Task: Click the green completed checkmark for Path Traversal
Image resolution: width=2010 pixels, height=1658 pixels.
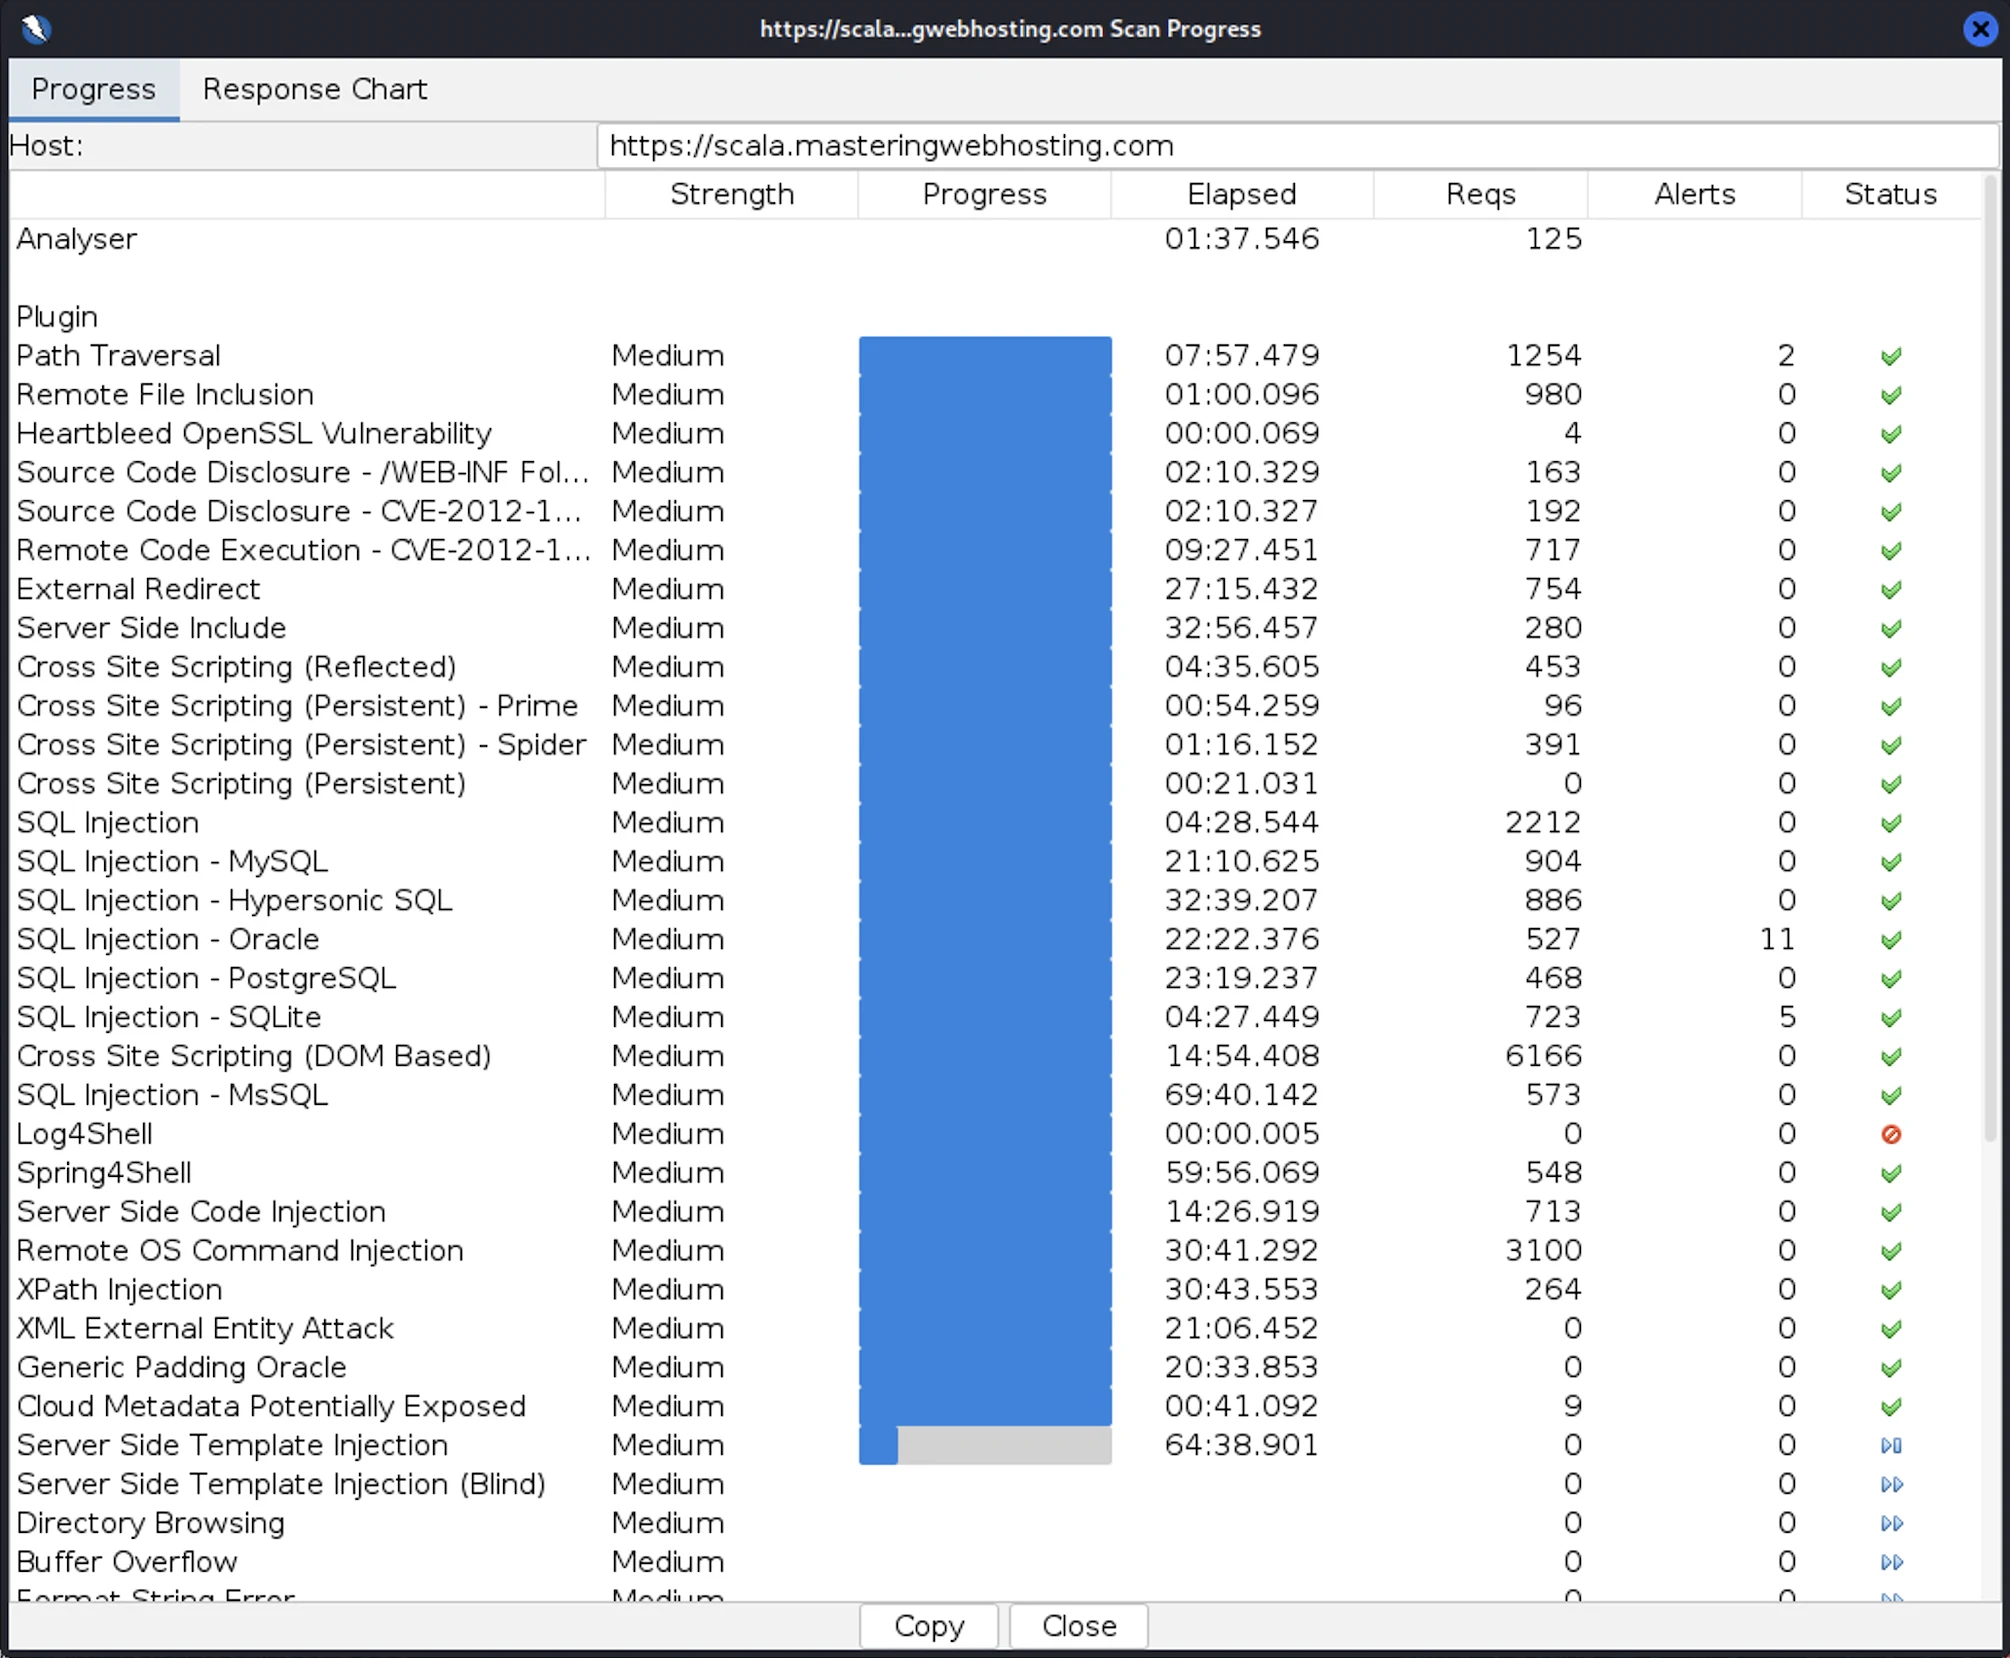Action: coord(1890,356)
